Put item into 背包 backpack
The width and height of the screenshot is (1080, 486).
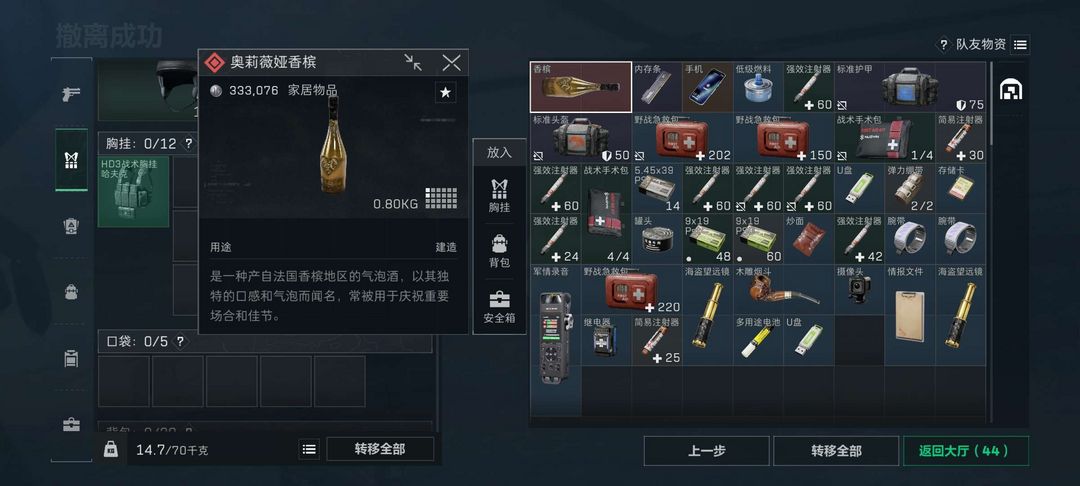point(499,251)
